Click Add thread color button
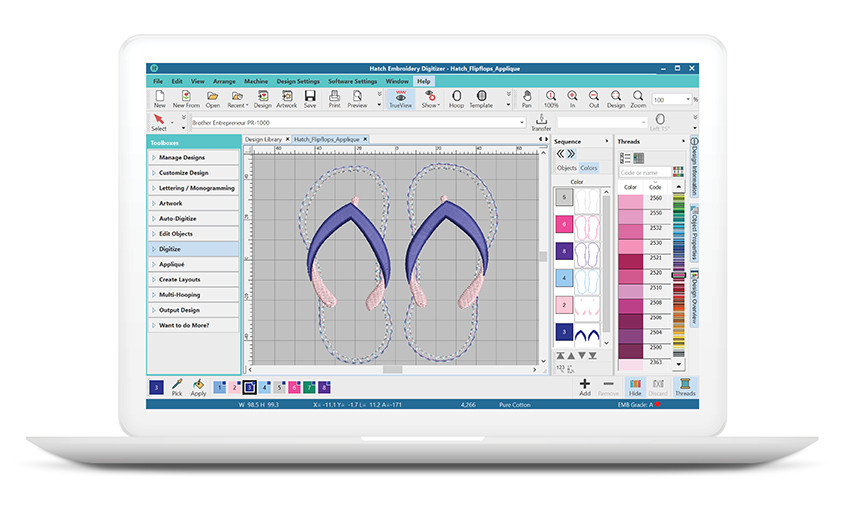Image resolution: width=844 pixels, height=506 pixels. pyautogui.click(x=584, y=387)
